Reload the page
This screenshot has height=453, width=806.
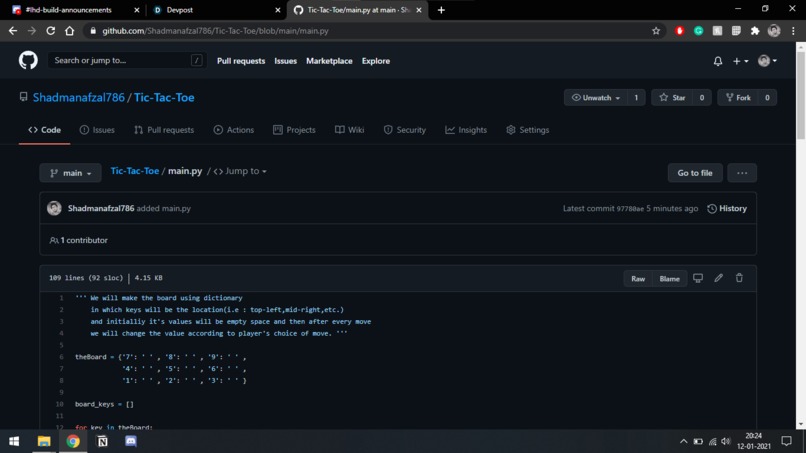click(50, 31)
